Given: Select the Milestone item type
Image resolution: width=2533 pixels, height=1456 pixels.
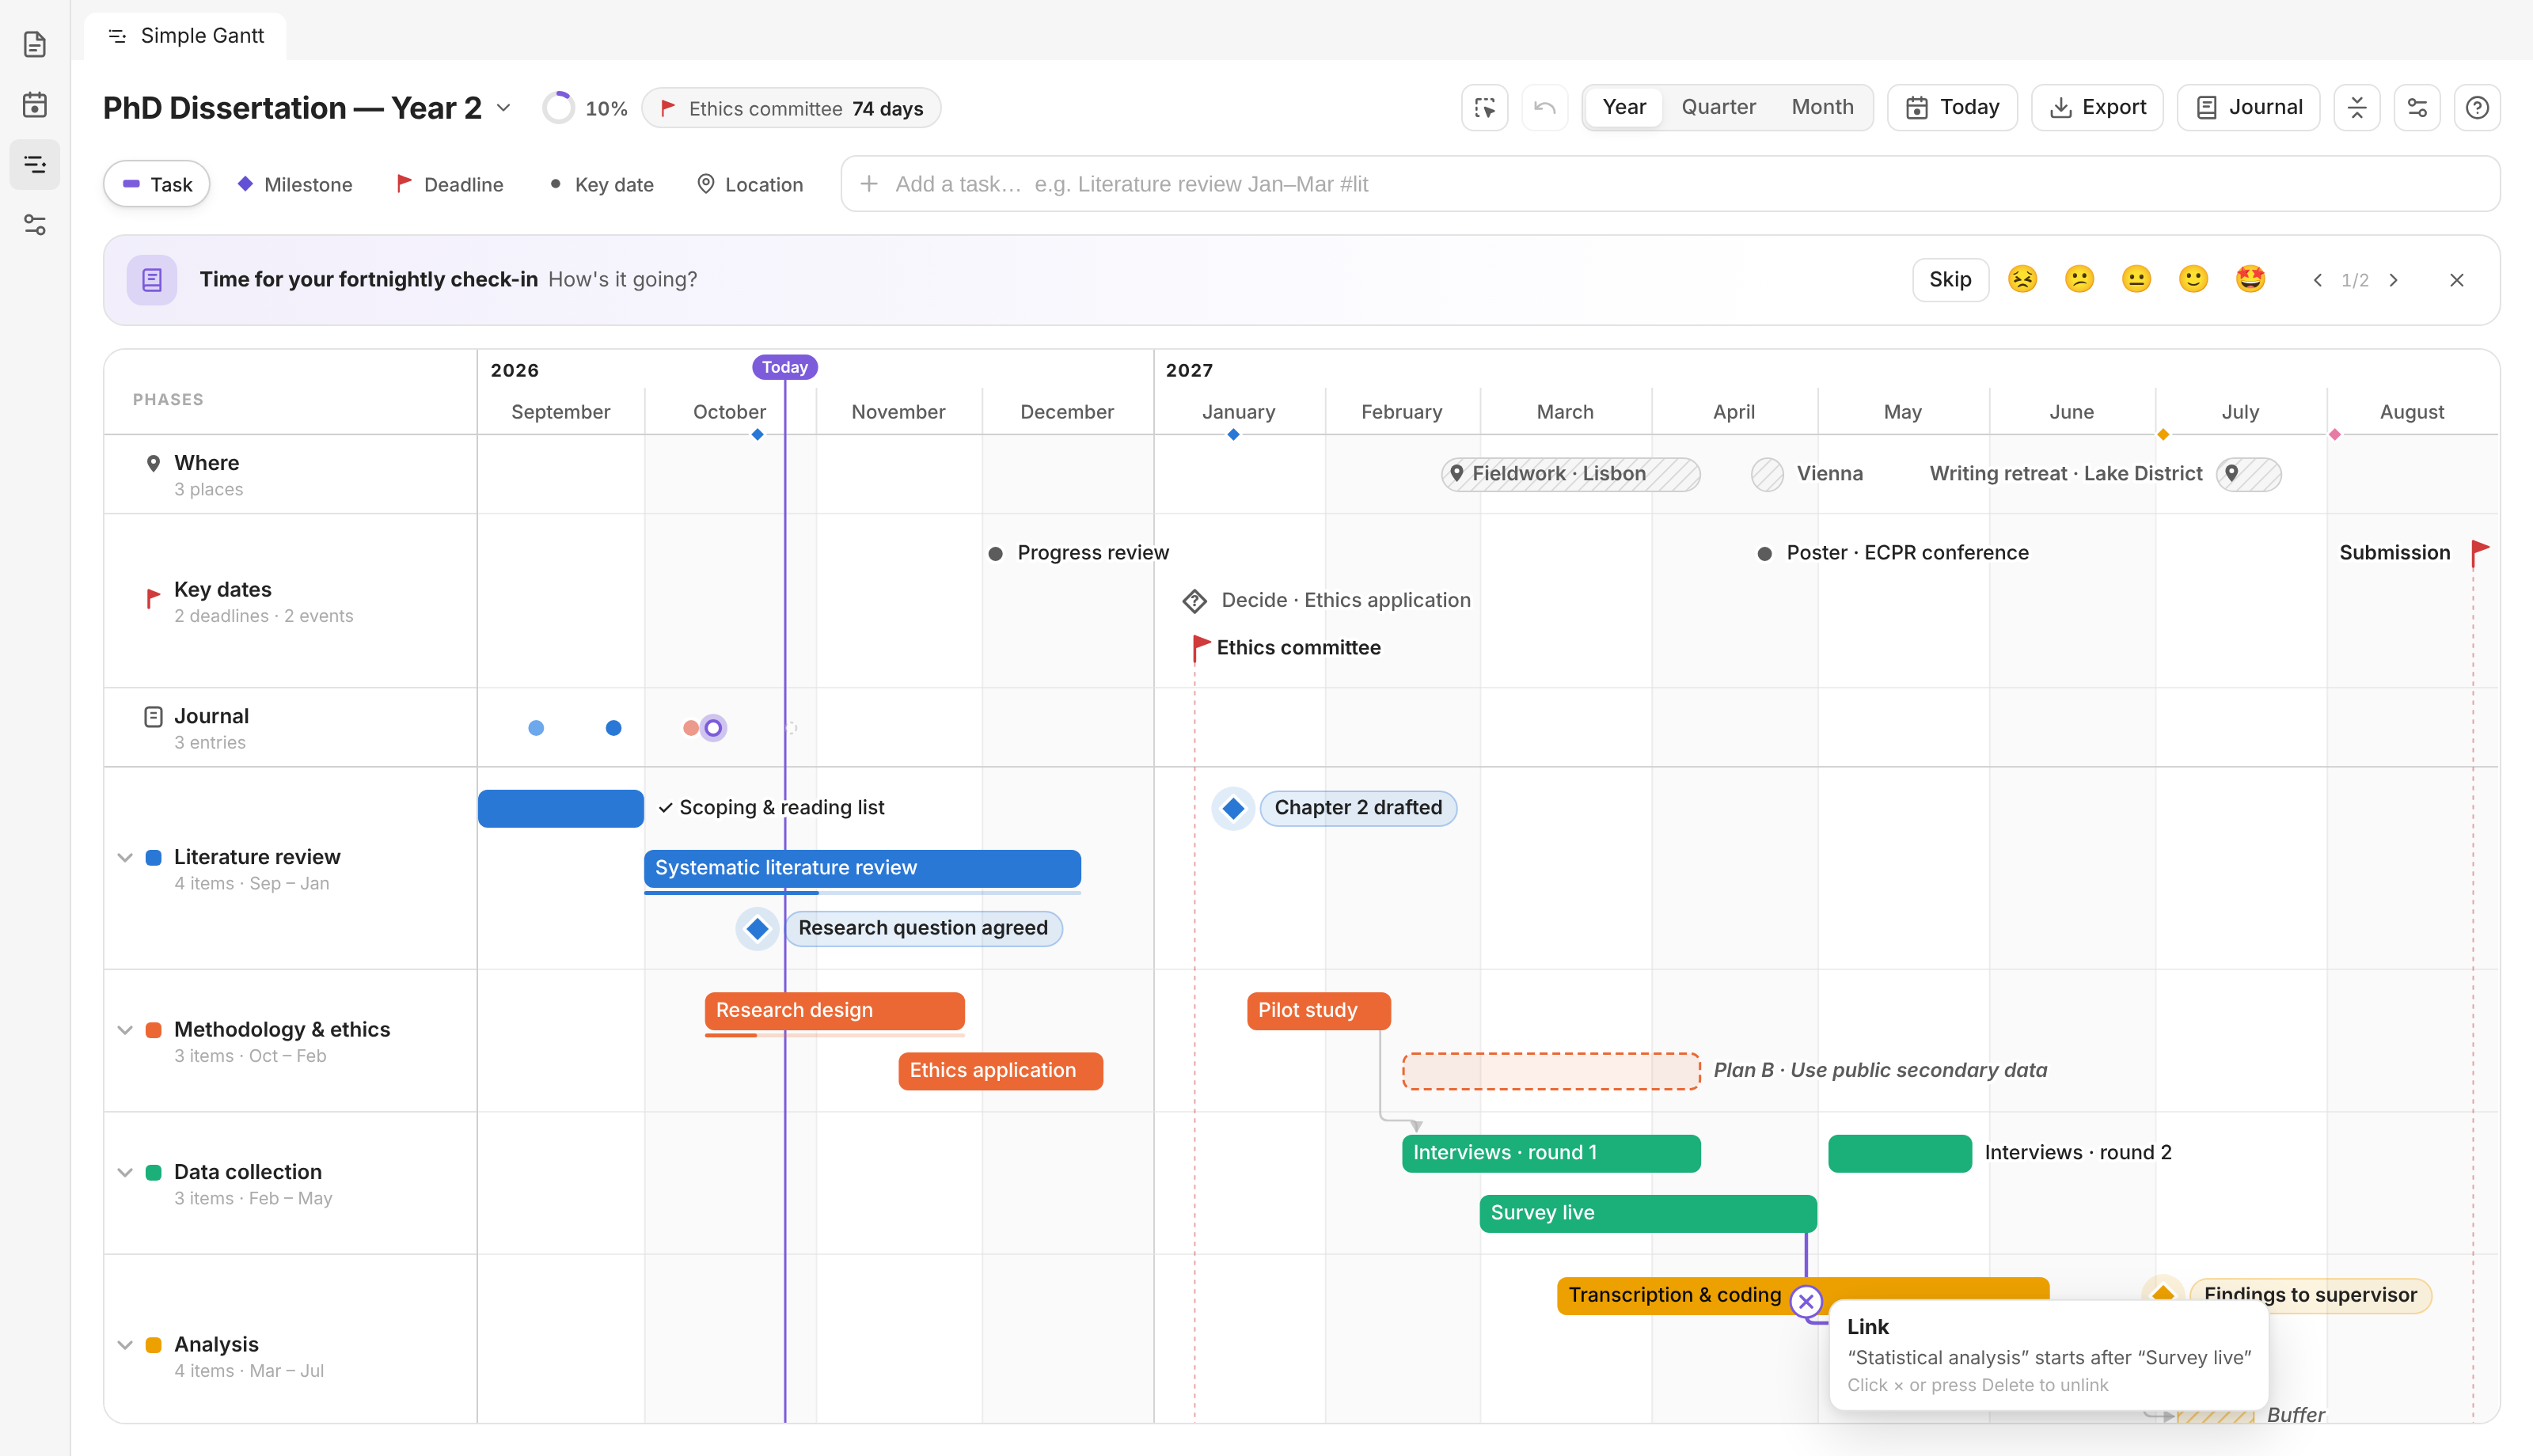Looking at the screenshot, I should (x=295, y=184).
